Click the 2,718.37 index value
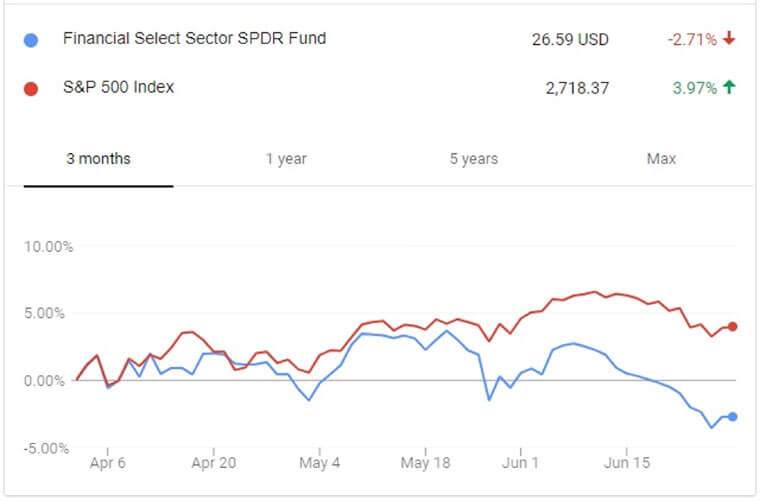The height and width of the screenshot is (504, 760). click(x=576, y=88)
